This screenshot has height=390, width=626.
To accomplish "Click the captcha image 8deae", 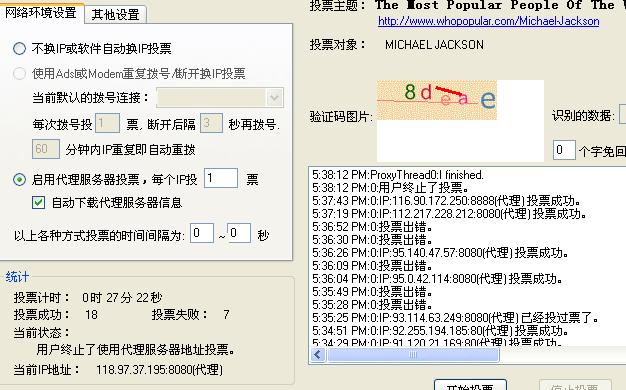I will [x=437, y=100].
